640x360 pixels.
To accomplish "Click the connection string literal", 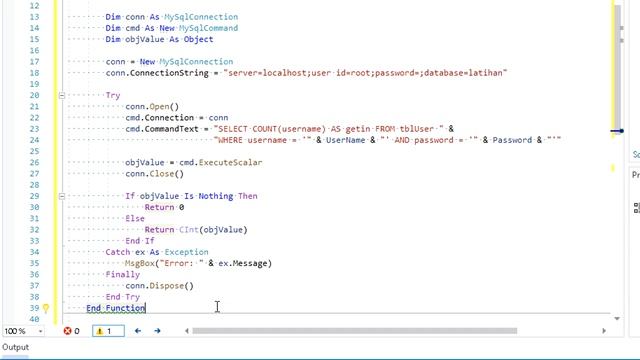I will tap(365, 73).
